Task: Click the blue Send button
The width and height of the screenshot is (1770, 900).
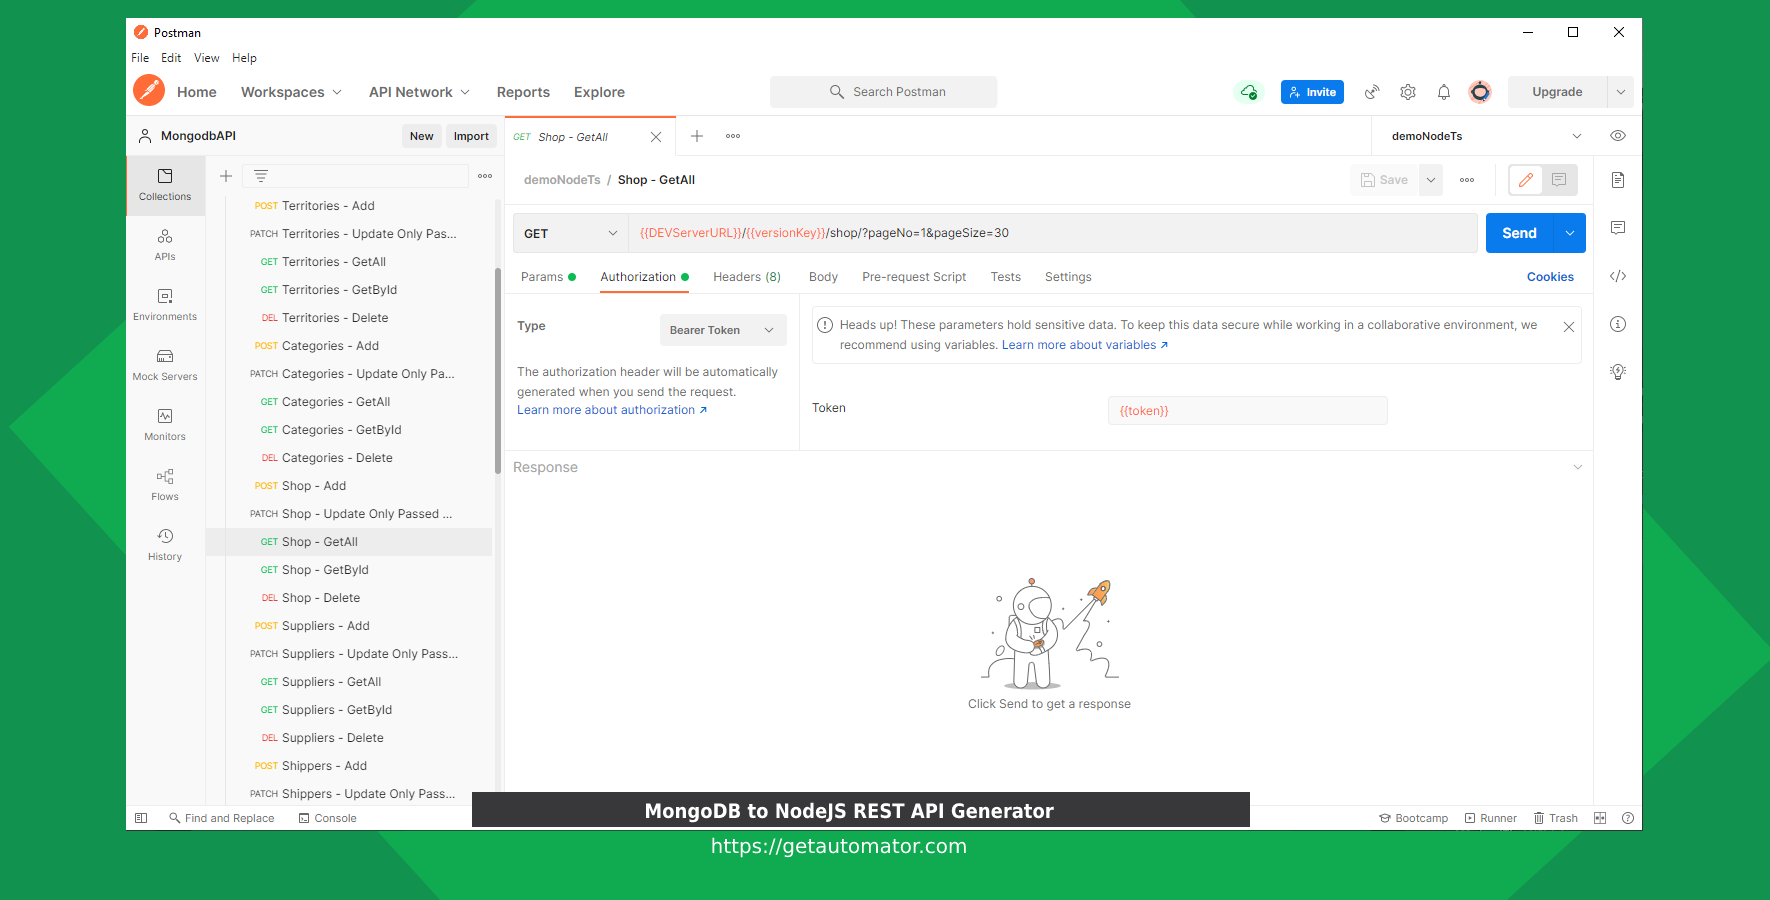Action: [1519, 233]
